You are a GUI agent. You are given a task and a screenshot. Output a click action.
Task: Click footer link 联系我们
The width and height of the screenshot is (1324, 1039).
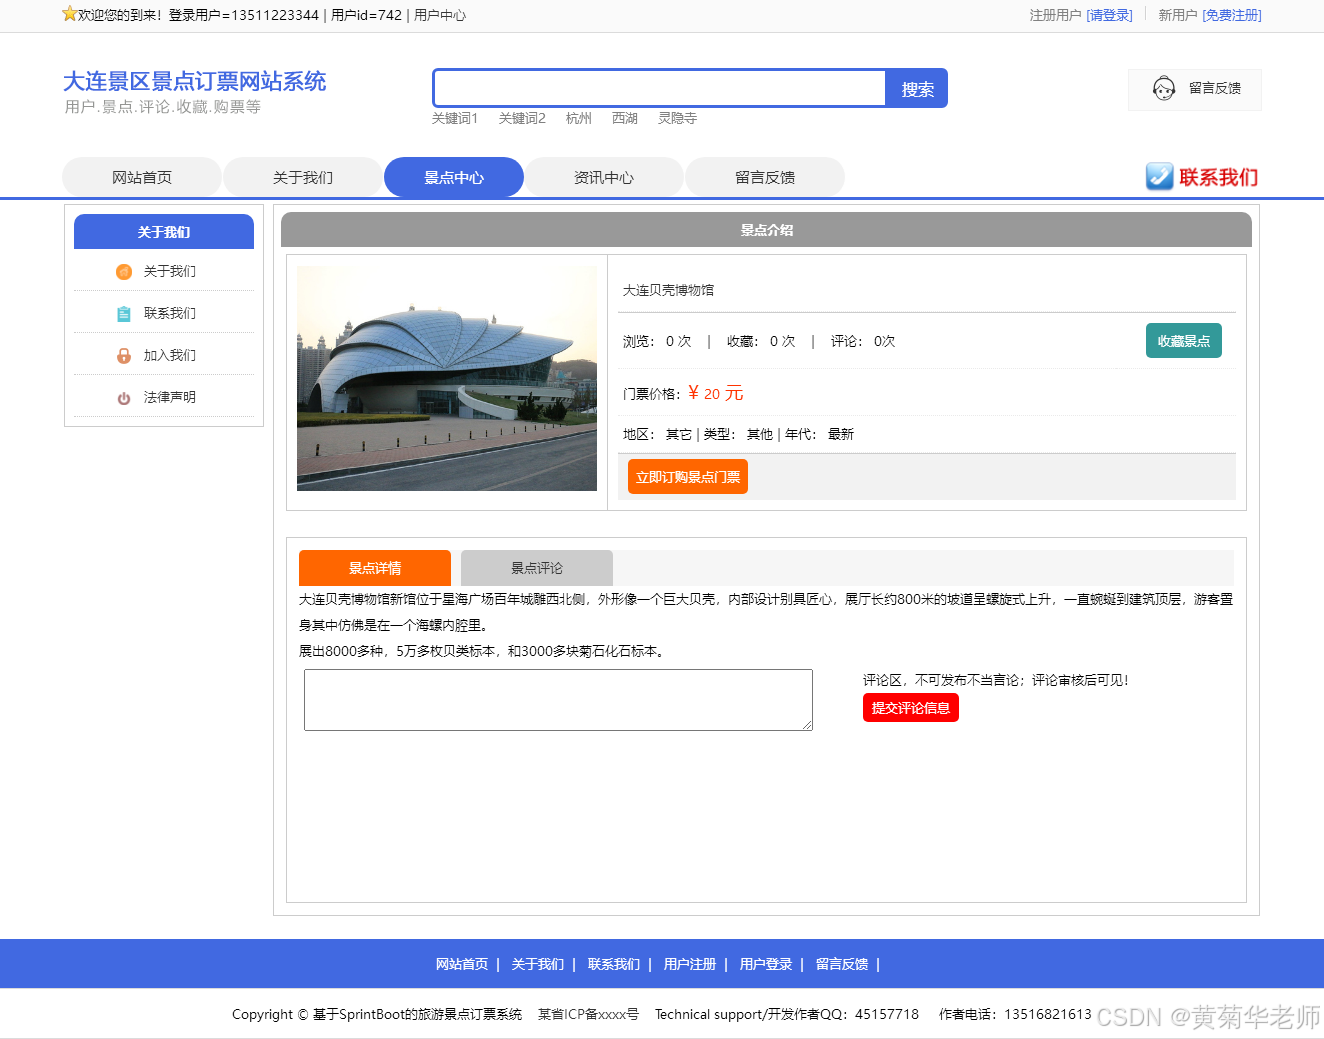(614, 964)
